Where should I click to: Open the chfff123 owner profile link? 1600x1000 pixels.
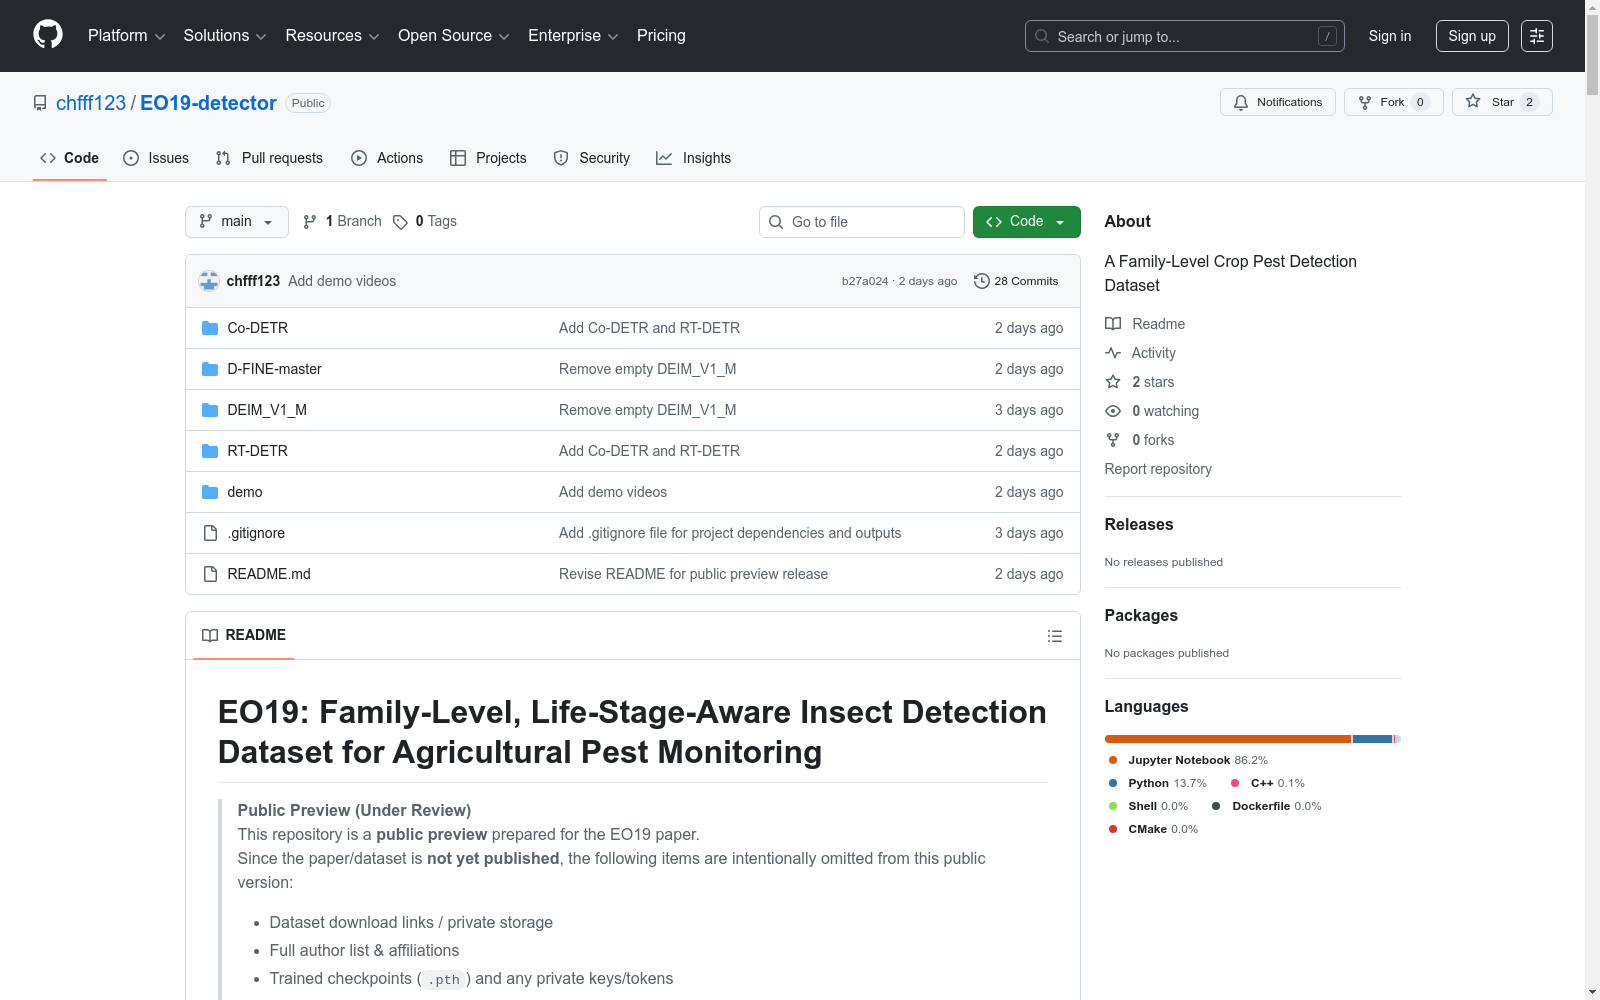91,103
